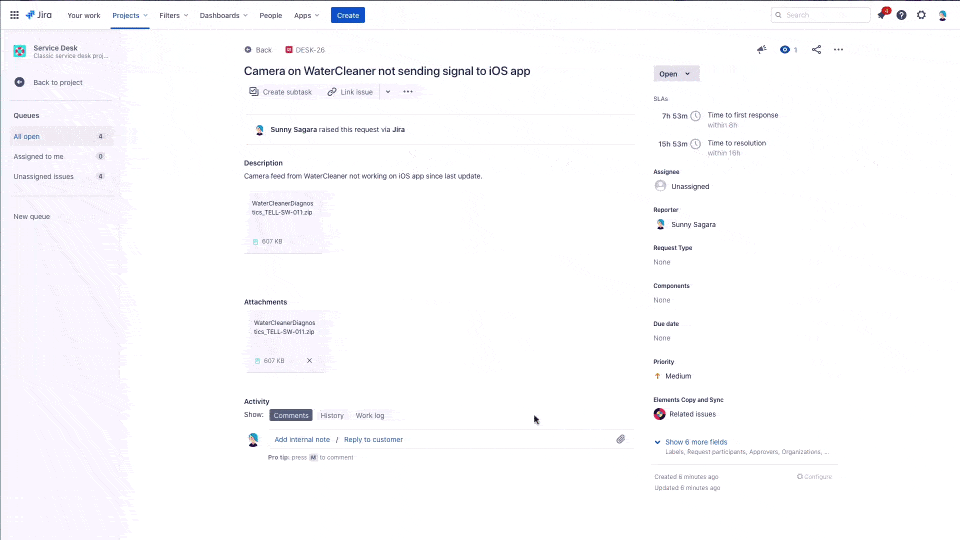Open the user profile avatar in top bar

click(x=942, y=15)
